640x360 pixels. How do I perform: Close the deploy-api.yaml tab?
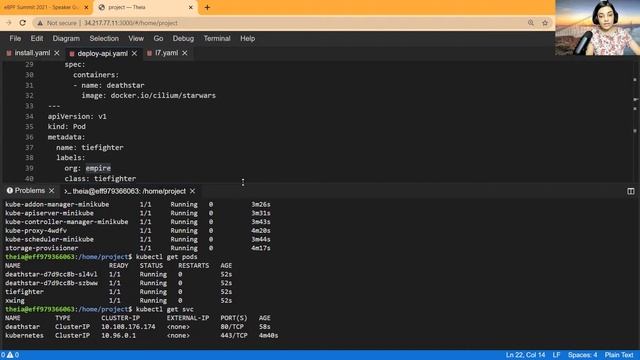pyautogui.click(x=134, y=53)
